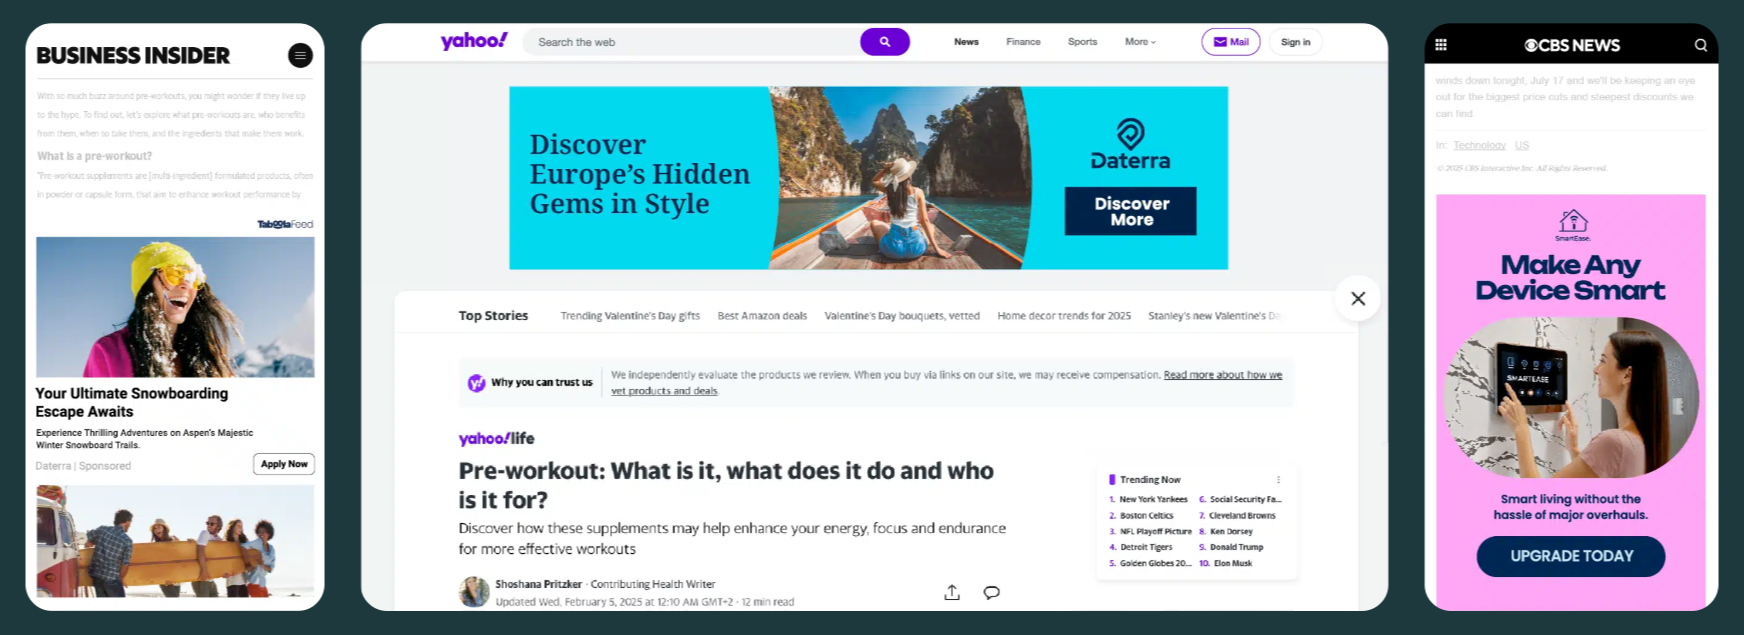1744x635 pixels.
Task: Go to the Finance section
Action: (x=1023, y=42)
